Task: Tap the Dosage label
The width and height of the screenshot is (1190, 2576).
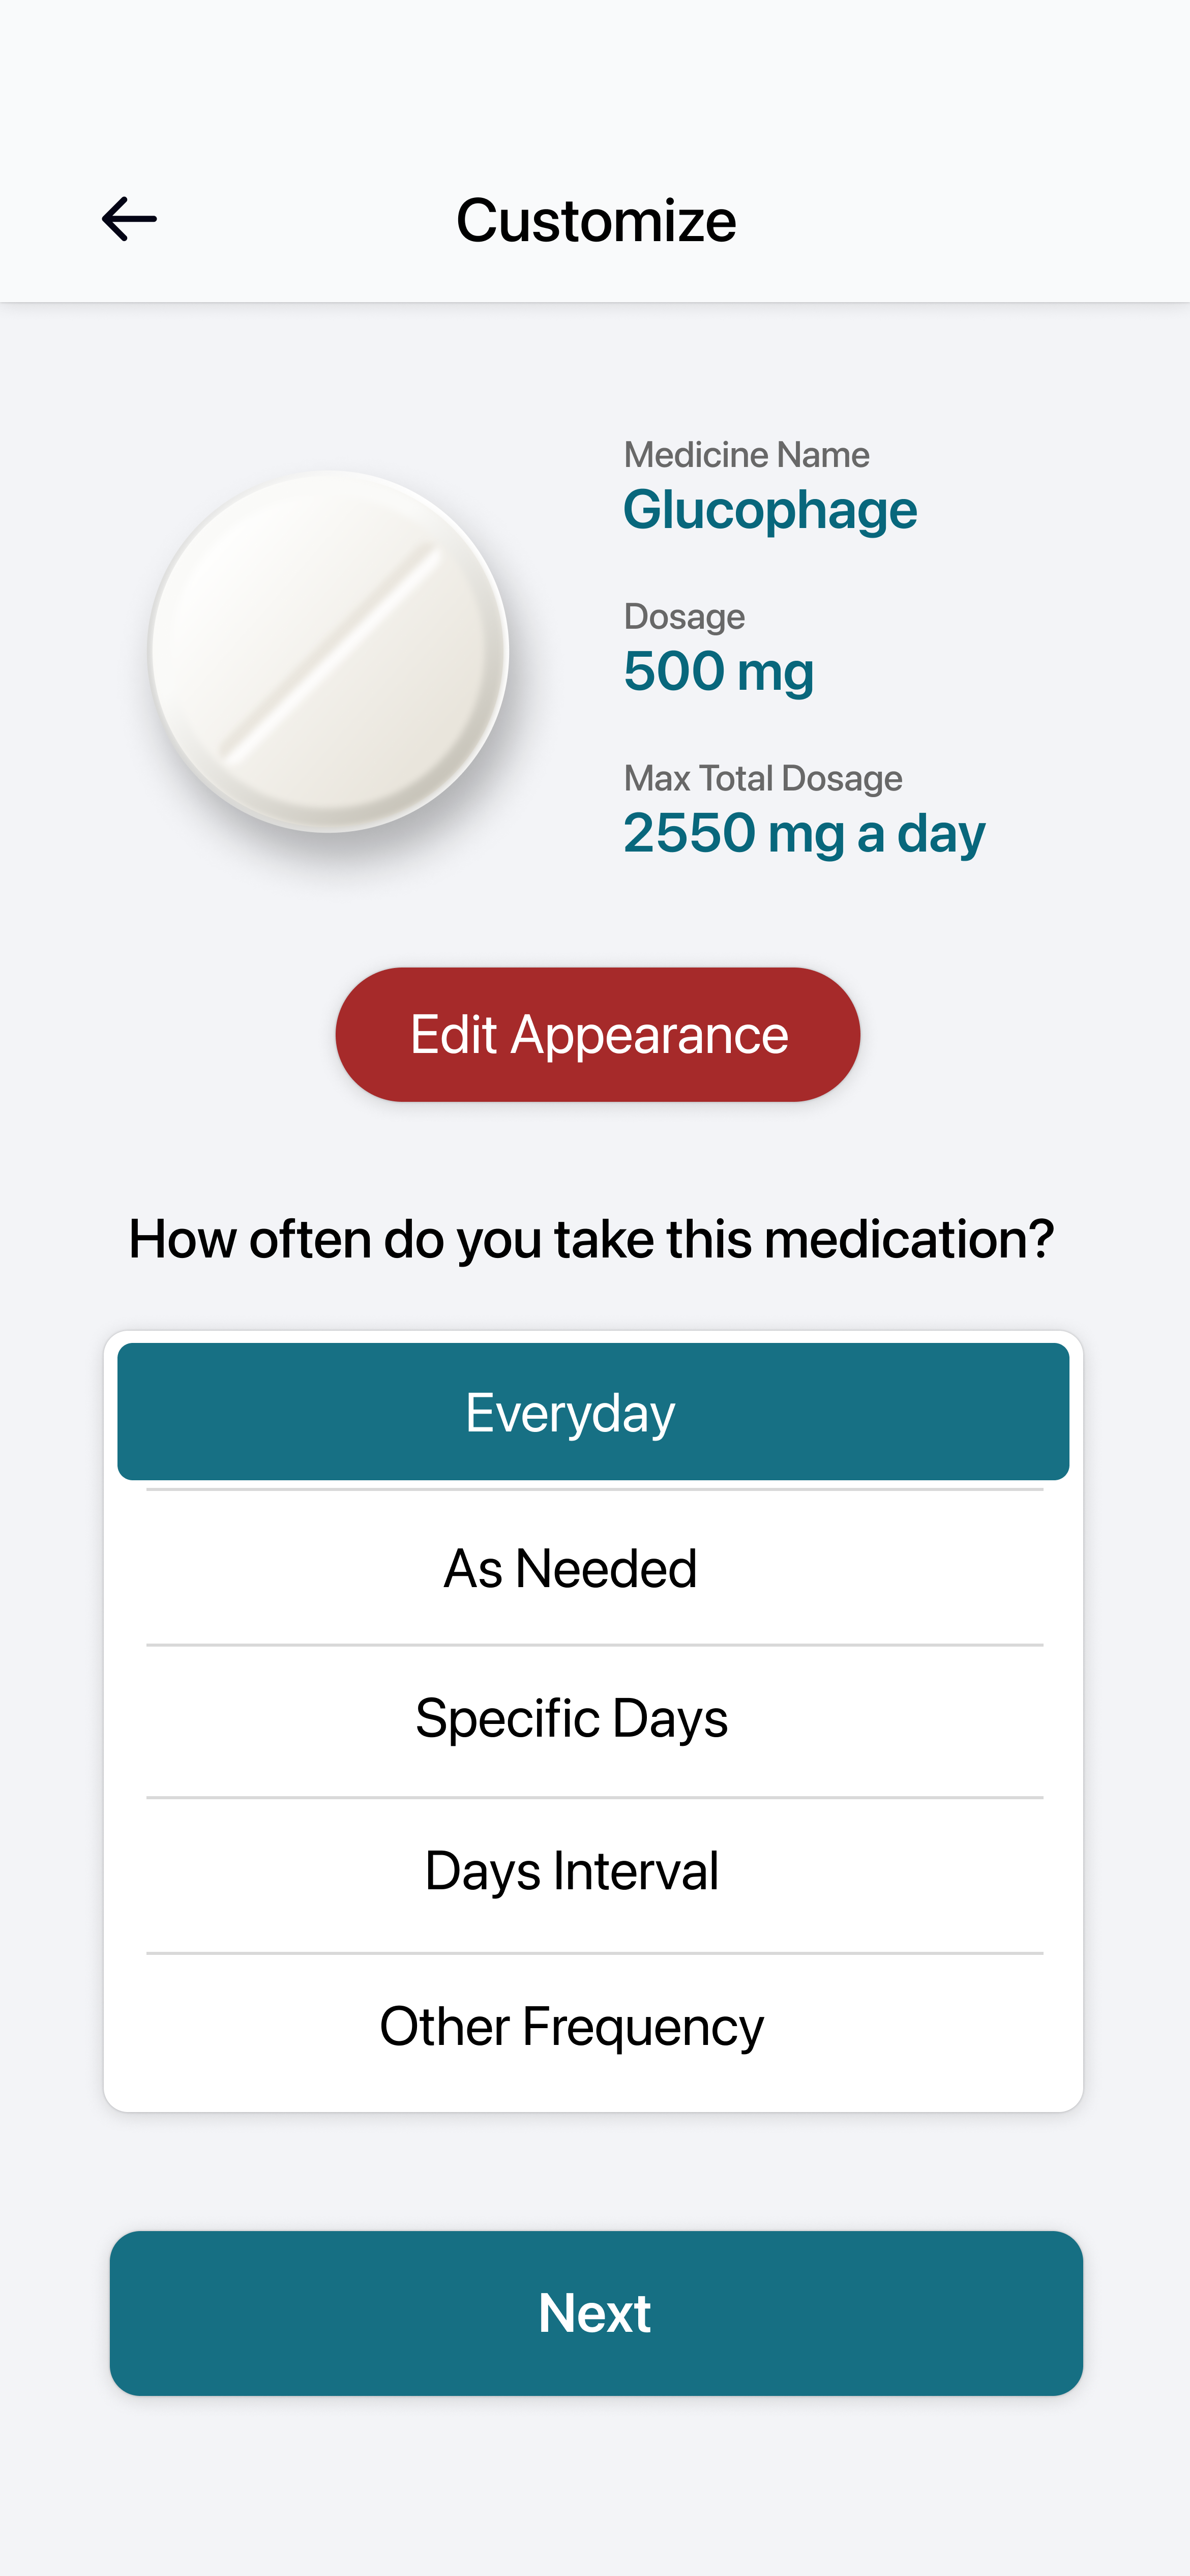Action: coord(684,617)
